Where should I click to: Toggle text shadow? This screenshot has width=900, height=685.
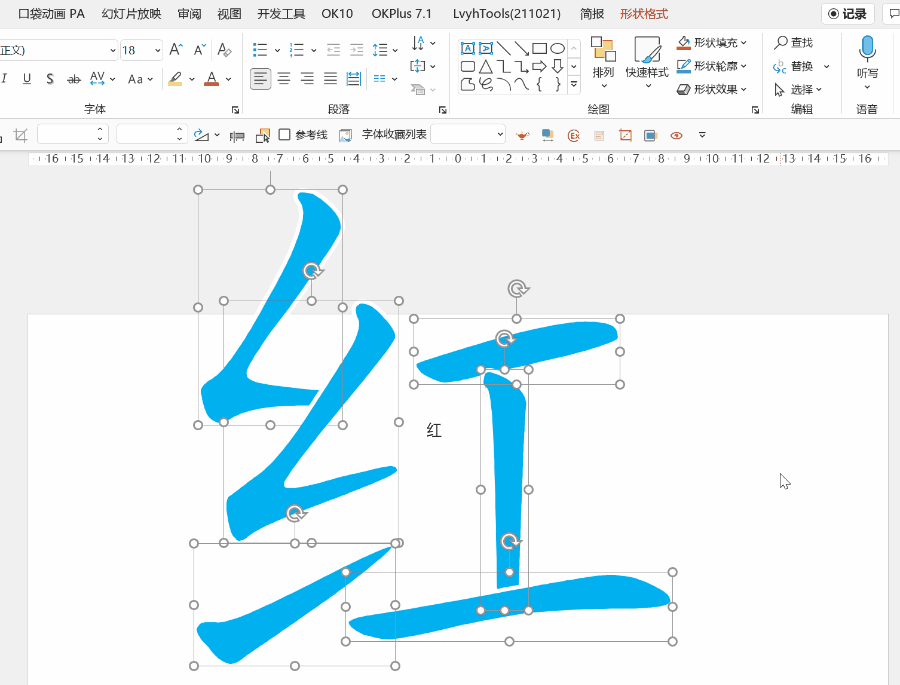(50, 79)
